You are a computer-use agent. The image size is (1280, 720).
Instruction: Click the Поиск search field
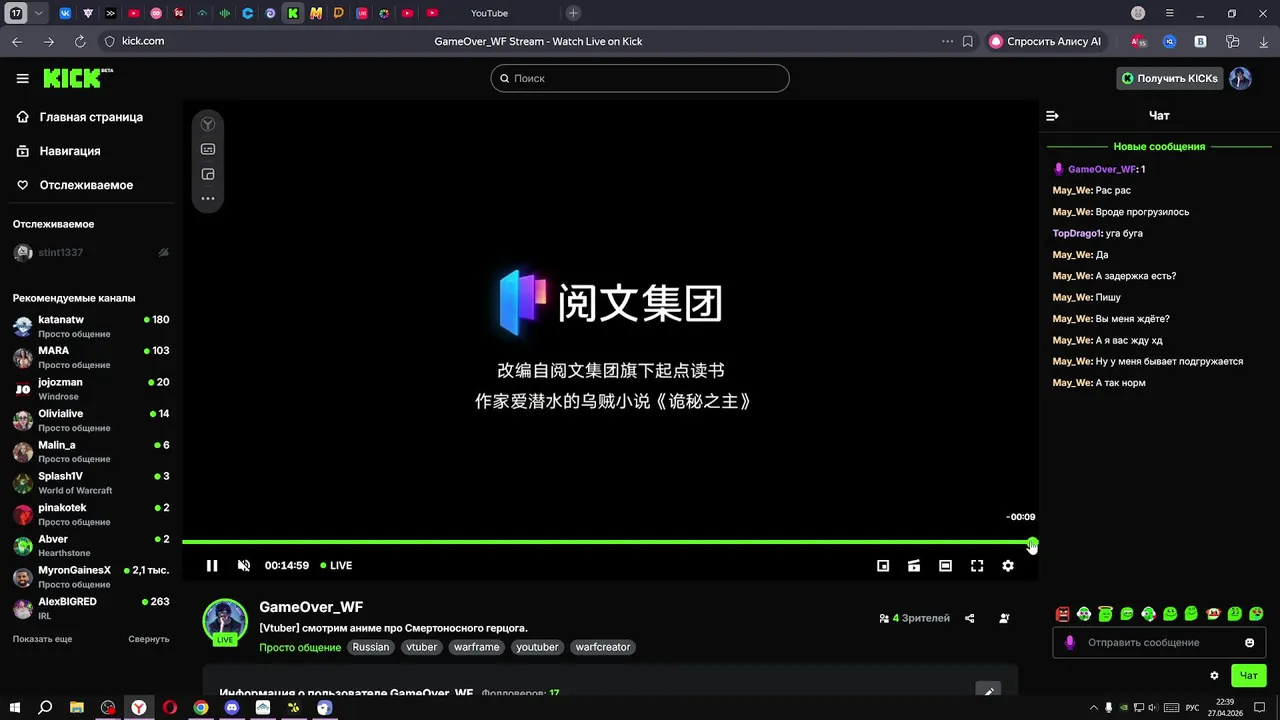(640, 78)
